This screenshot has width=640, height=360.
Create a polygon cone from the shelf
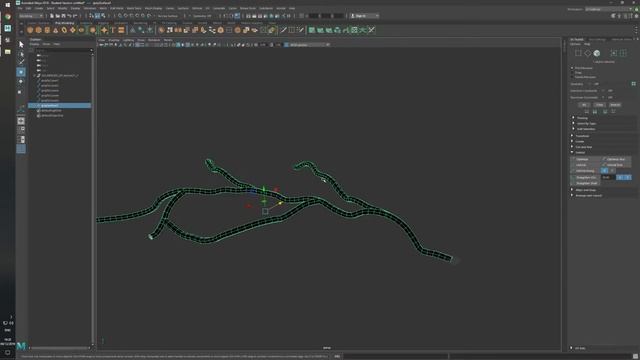click(x=56, y=30)
